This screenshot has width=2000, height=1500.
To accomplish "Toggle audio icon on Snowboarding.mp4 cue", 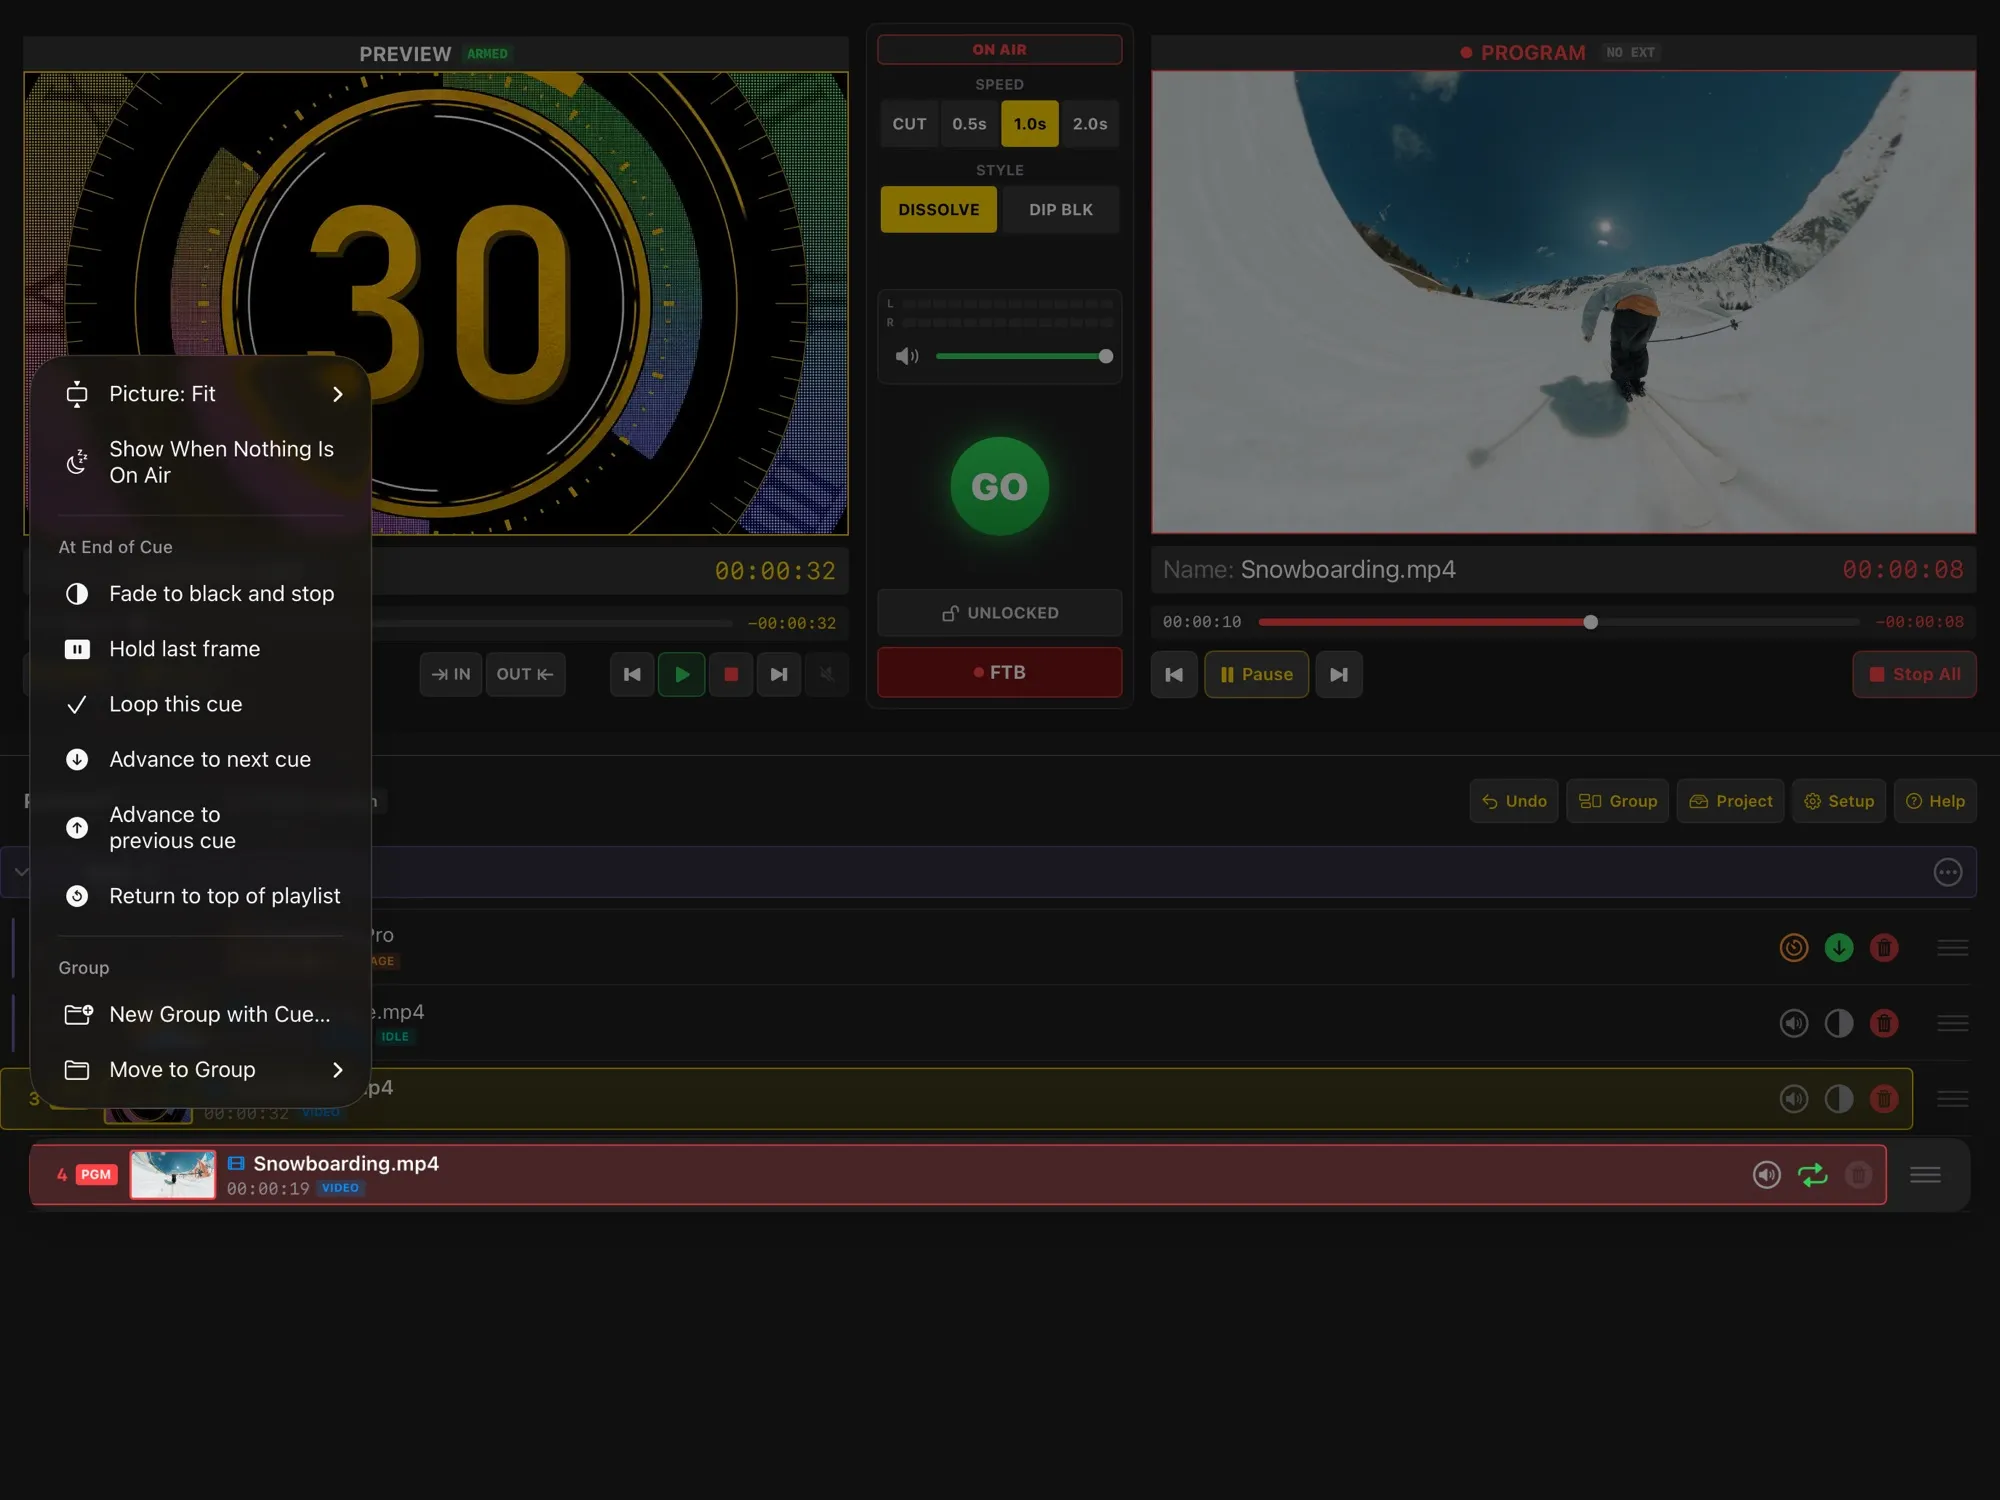I will [1767, 1175].
